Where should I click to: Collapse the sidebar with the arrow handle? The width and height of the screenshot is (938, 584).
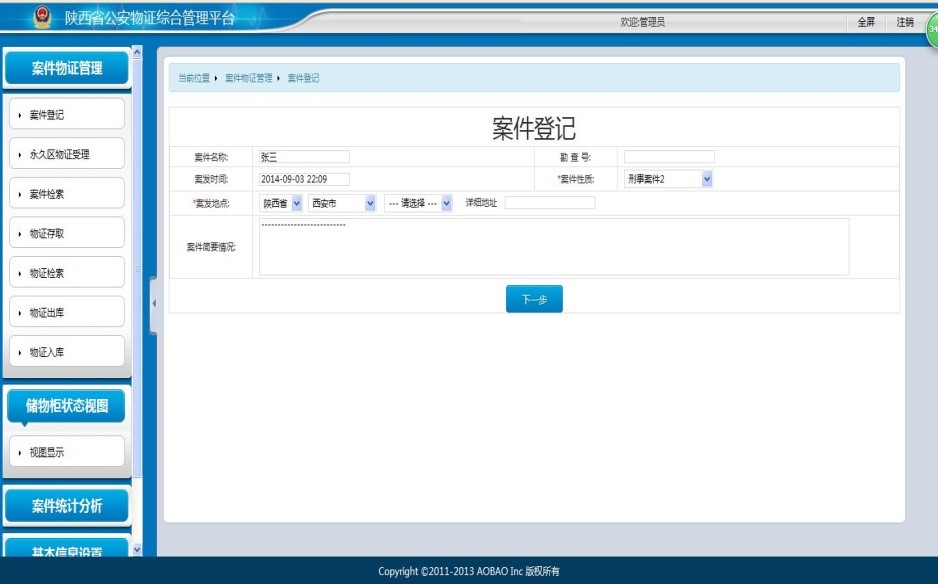click(154, 302)
